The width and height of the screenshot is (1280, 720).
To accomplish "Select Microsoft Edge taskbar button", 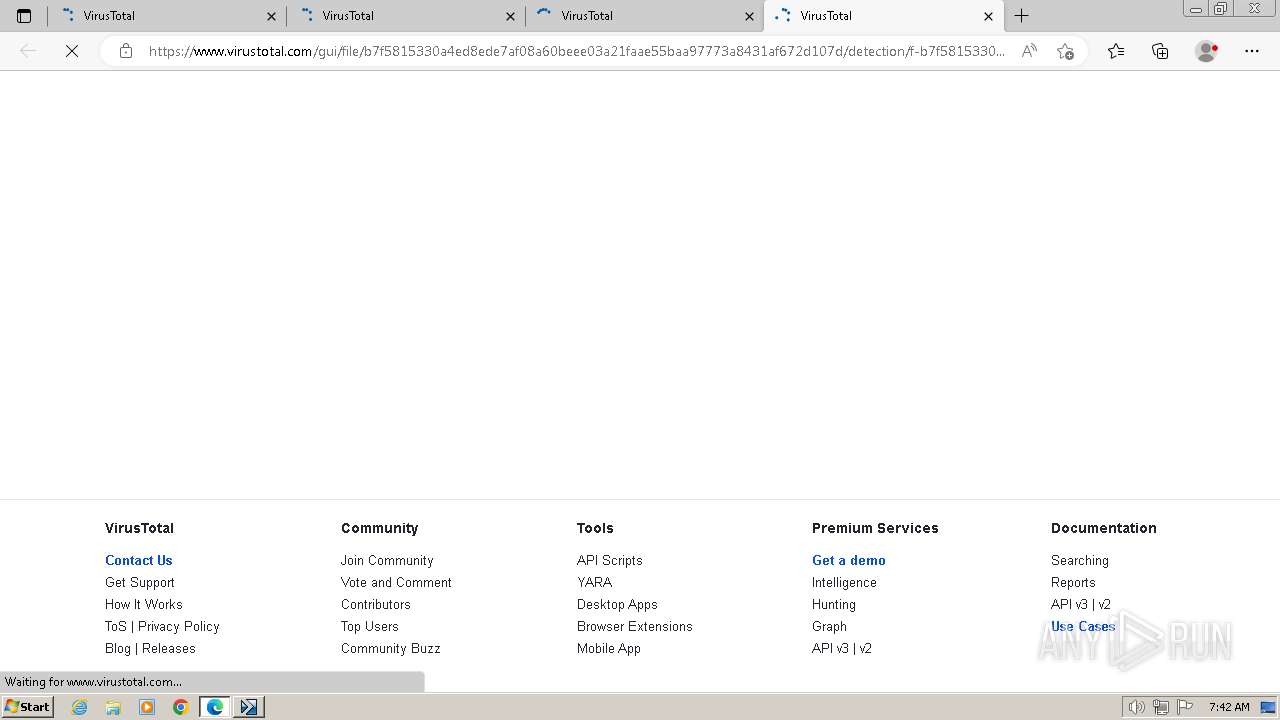I will 215,707.
